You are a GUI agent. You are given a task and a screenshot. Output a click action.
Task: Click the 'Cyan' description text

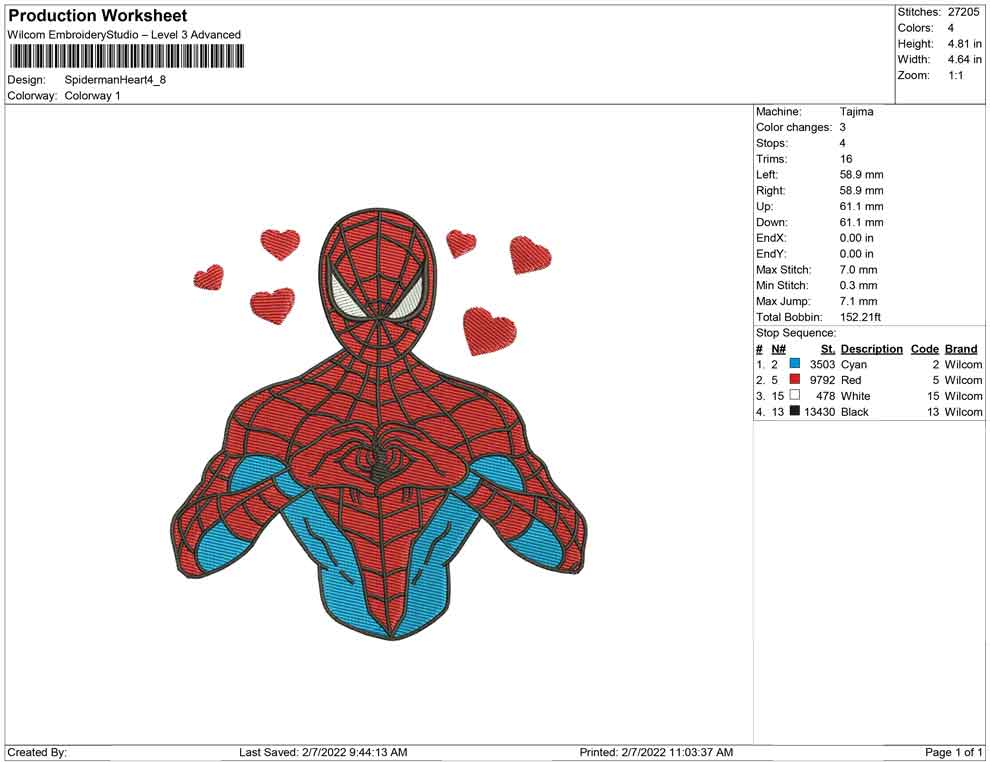854,364
